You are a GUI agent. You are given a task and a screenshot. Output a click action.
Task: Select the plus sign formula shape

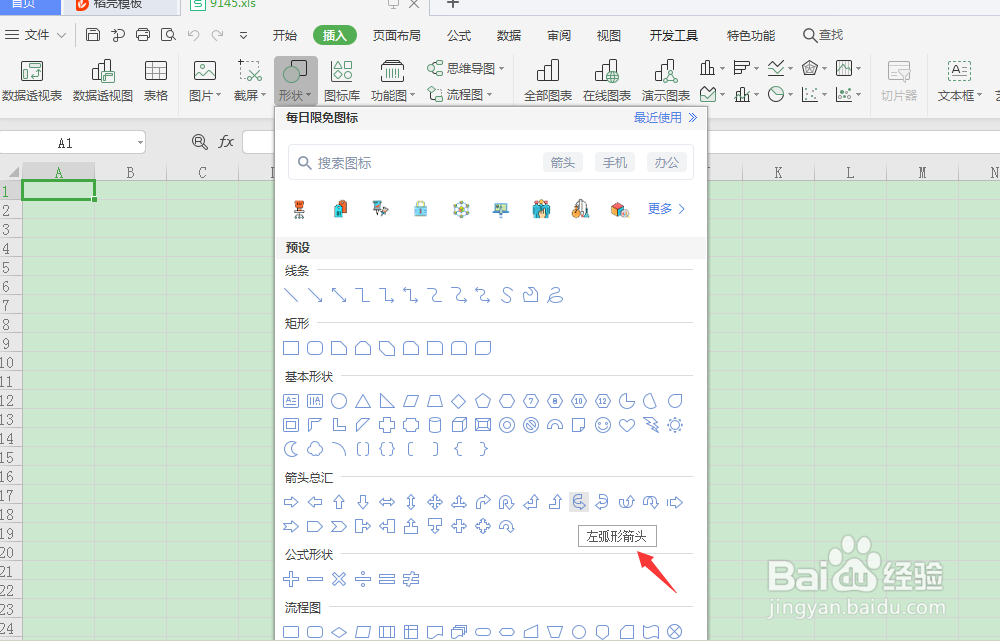291,579
